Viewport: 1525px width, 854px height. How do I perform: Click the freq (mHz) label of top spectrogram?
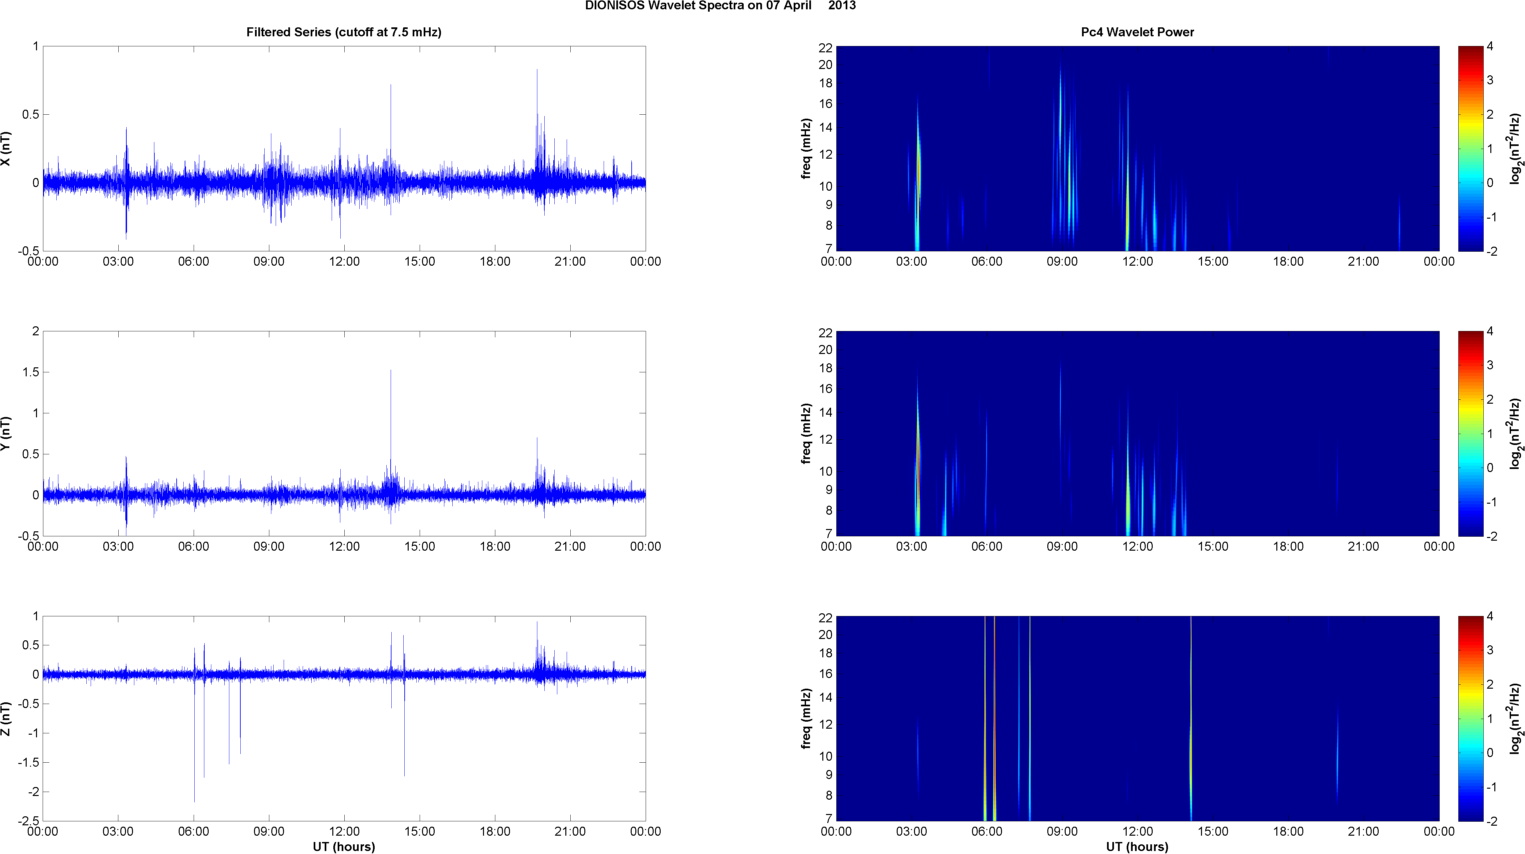tap(806, 149)
